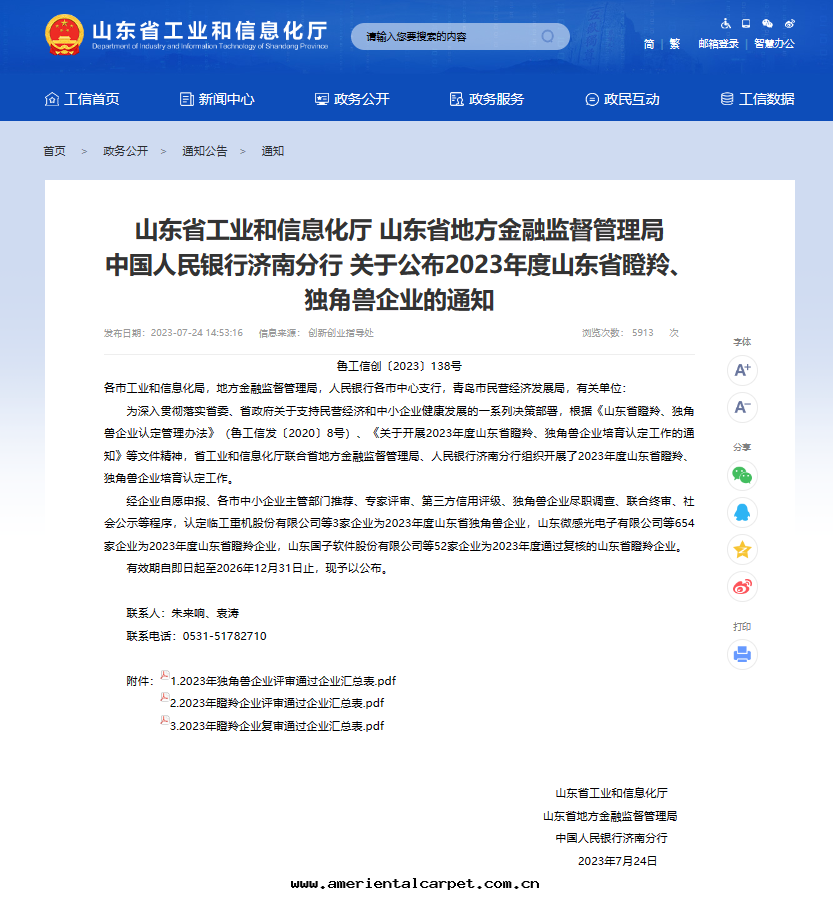
Task: Share the page to QQ
Action: coord(742,512)
